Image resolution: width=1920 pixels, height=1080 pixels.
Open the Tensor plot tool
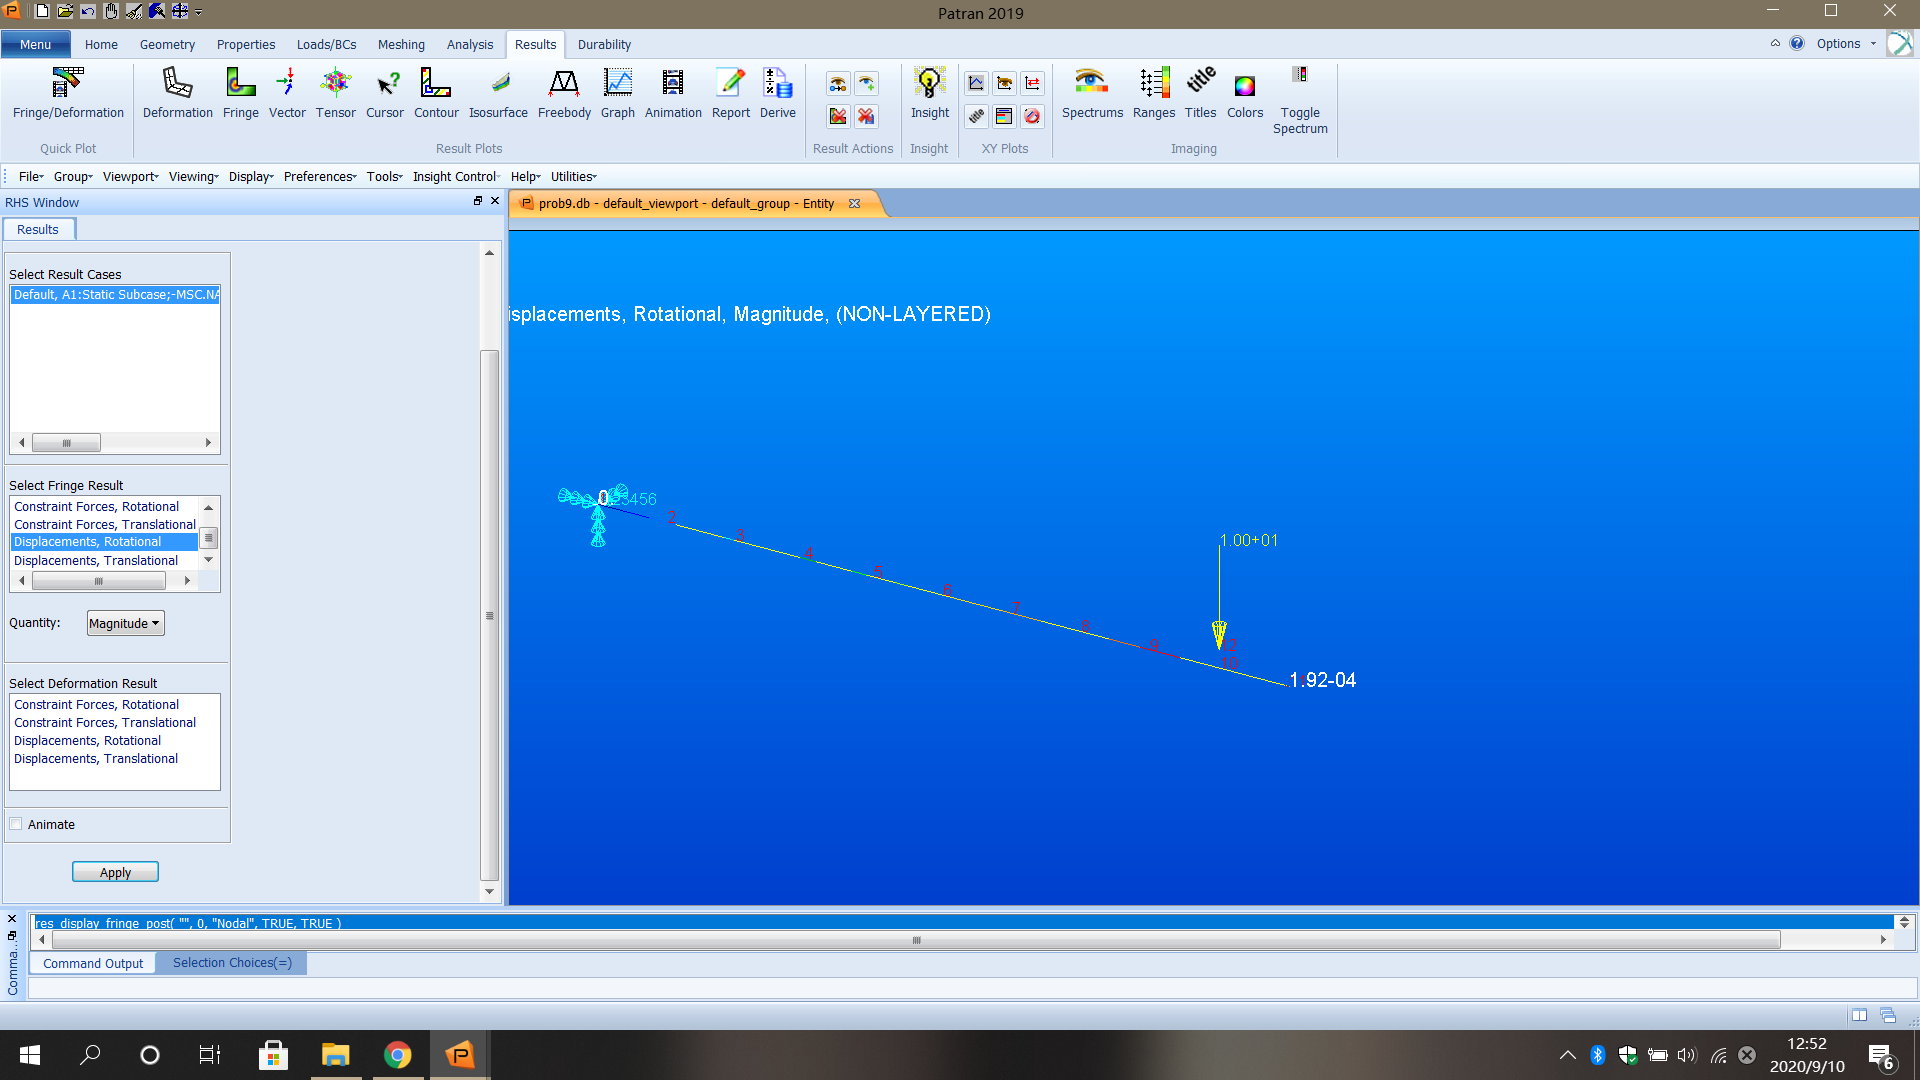click(x=335, y=92)
